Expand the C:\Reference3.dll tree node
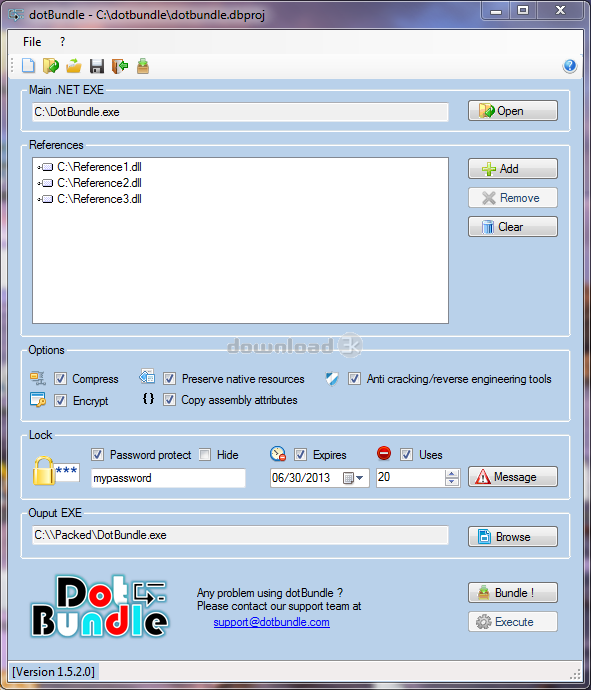Viewport: 591px width, 690px height. (x=39, y=199)
